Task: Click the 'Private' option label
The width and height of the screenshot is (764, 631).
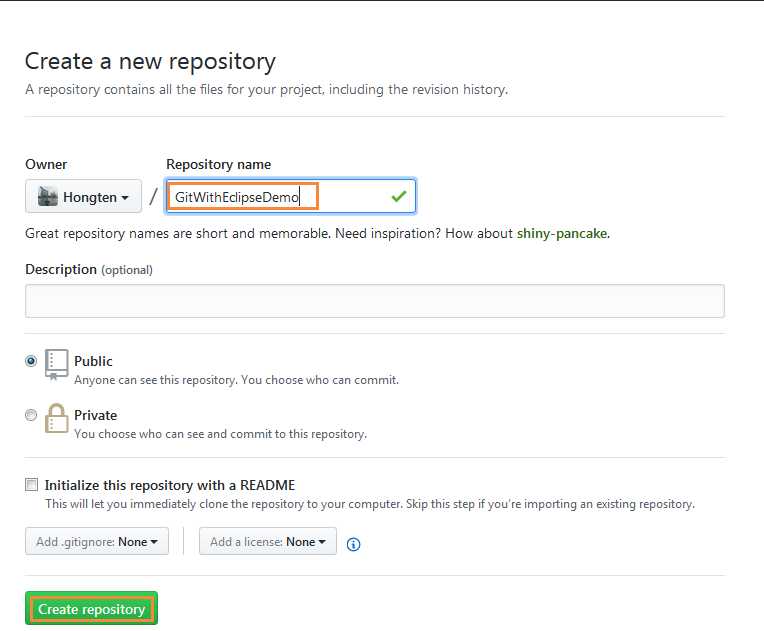Action: pos(96,415)
